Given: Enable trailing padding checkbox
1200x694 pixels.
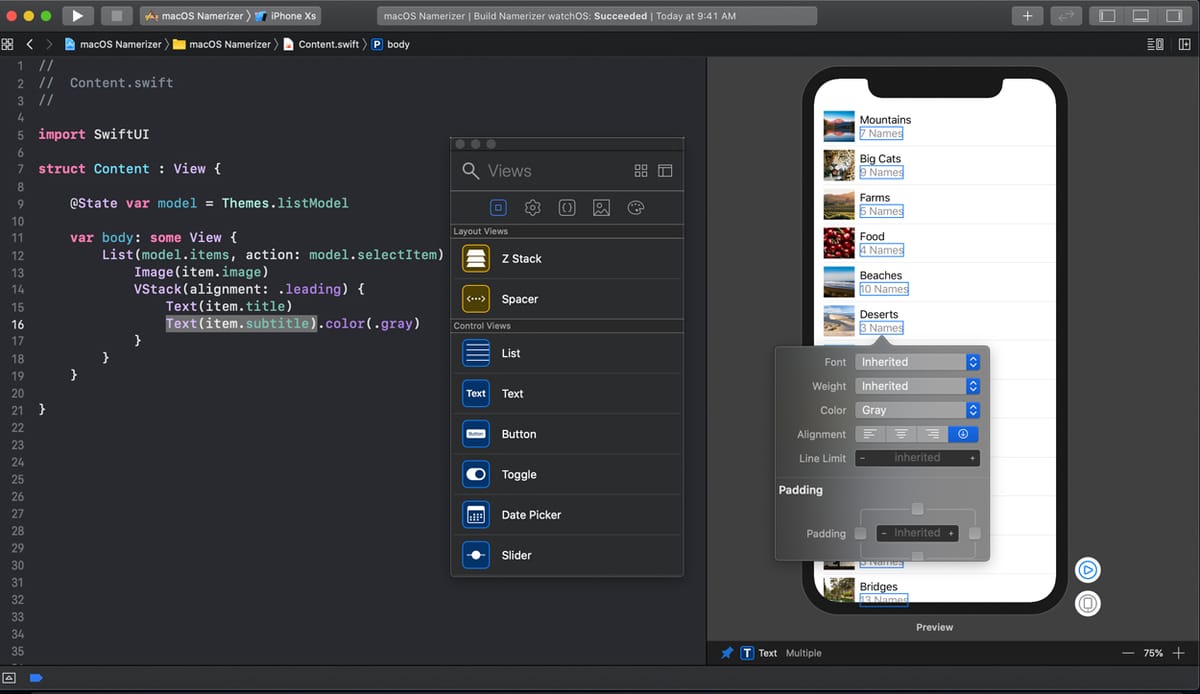Looking at the screenshot, I should 975,533.
